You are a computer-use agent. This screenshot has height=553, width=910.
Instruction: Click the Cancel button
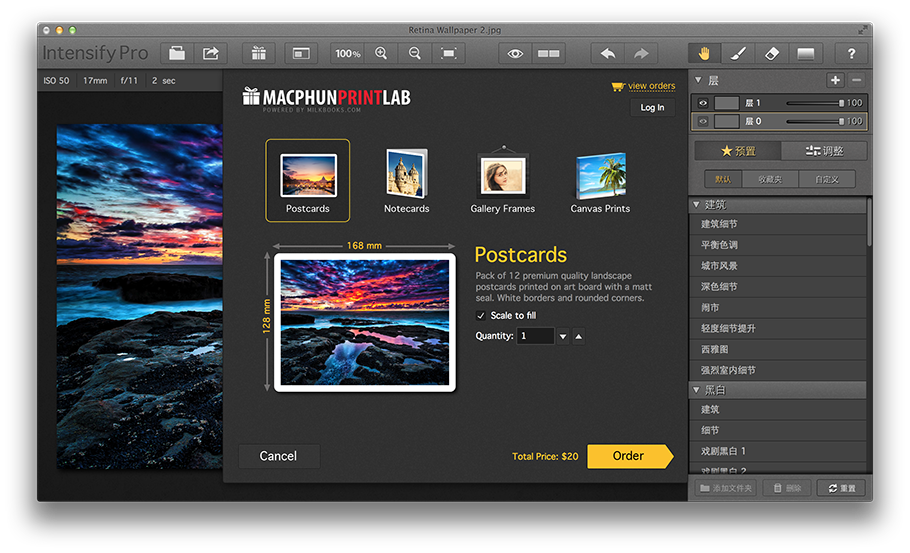pos(279,456)
